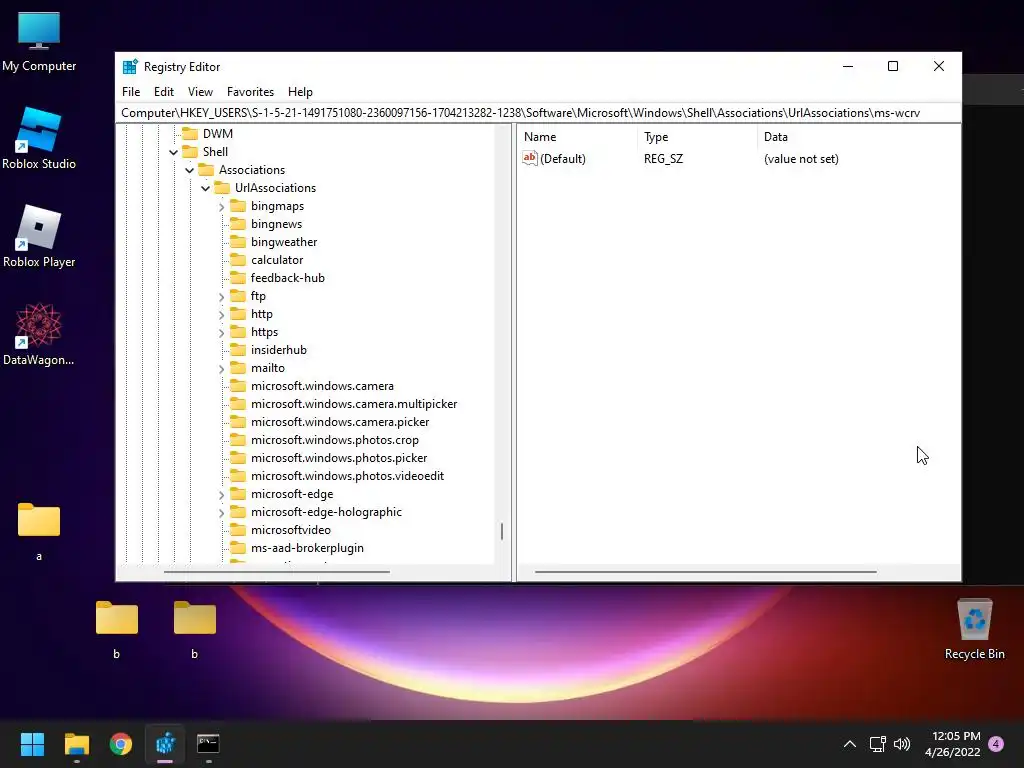
Task: Select the DataWagon desktop shortcut
Action: [39, 335]
